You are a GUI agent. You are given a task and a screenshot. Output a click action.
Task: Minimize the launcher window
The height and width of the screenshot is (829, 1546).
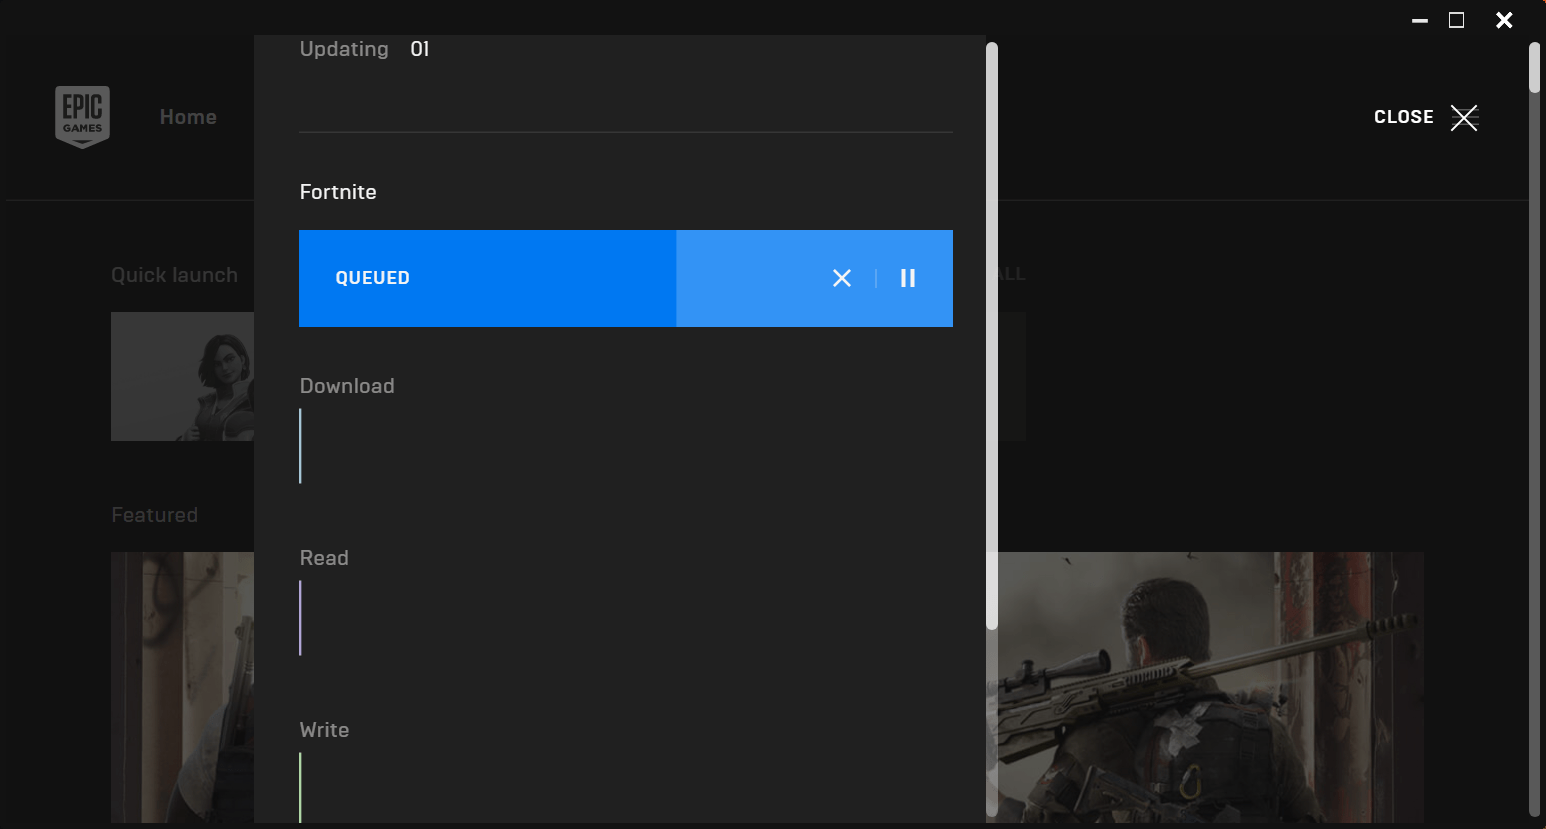click(x=1420, y=20)
